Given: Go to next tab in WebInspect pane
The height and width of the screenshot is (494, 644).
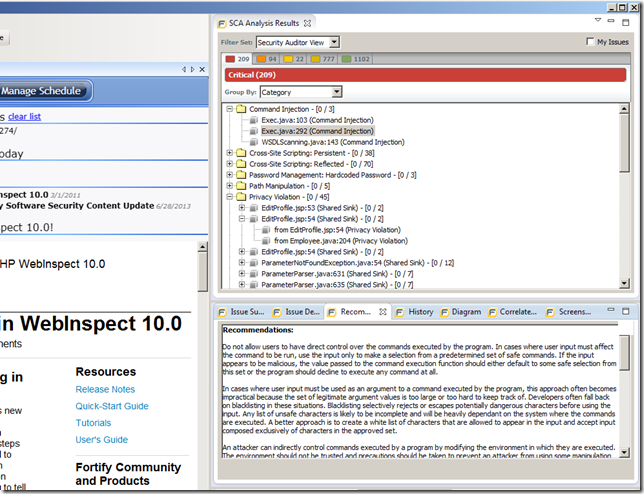Looking at the screenshot, I should coord(193,69).
